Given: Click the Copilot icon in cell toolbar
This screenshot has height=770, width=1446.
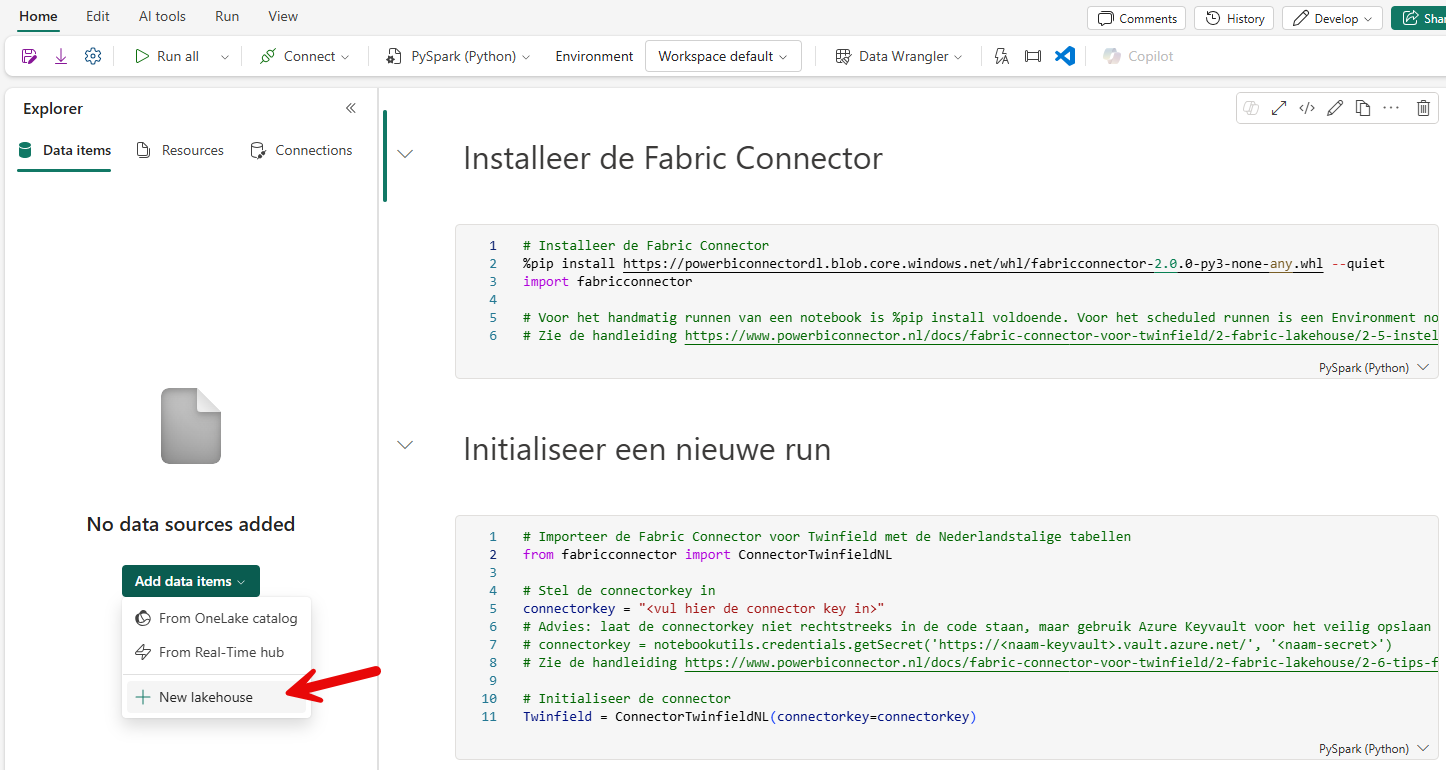Looking at the screenshot, I should pyautogui.click(x=1251, y=108).
